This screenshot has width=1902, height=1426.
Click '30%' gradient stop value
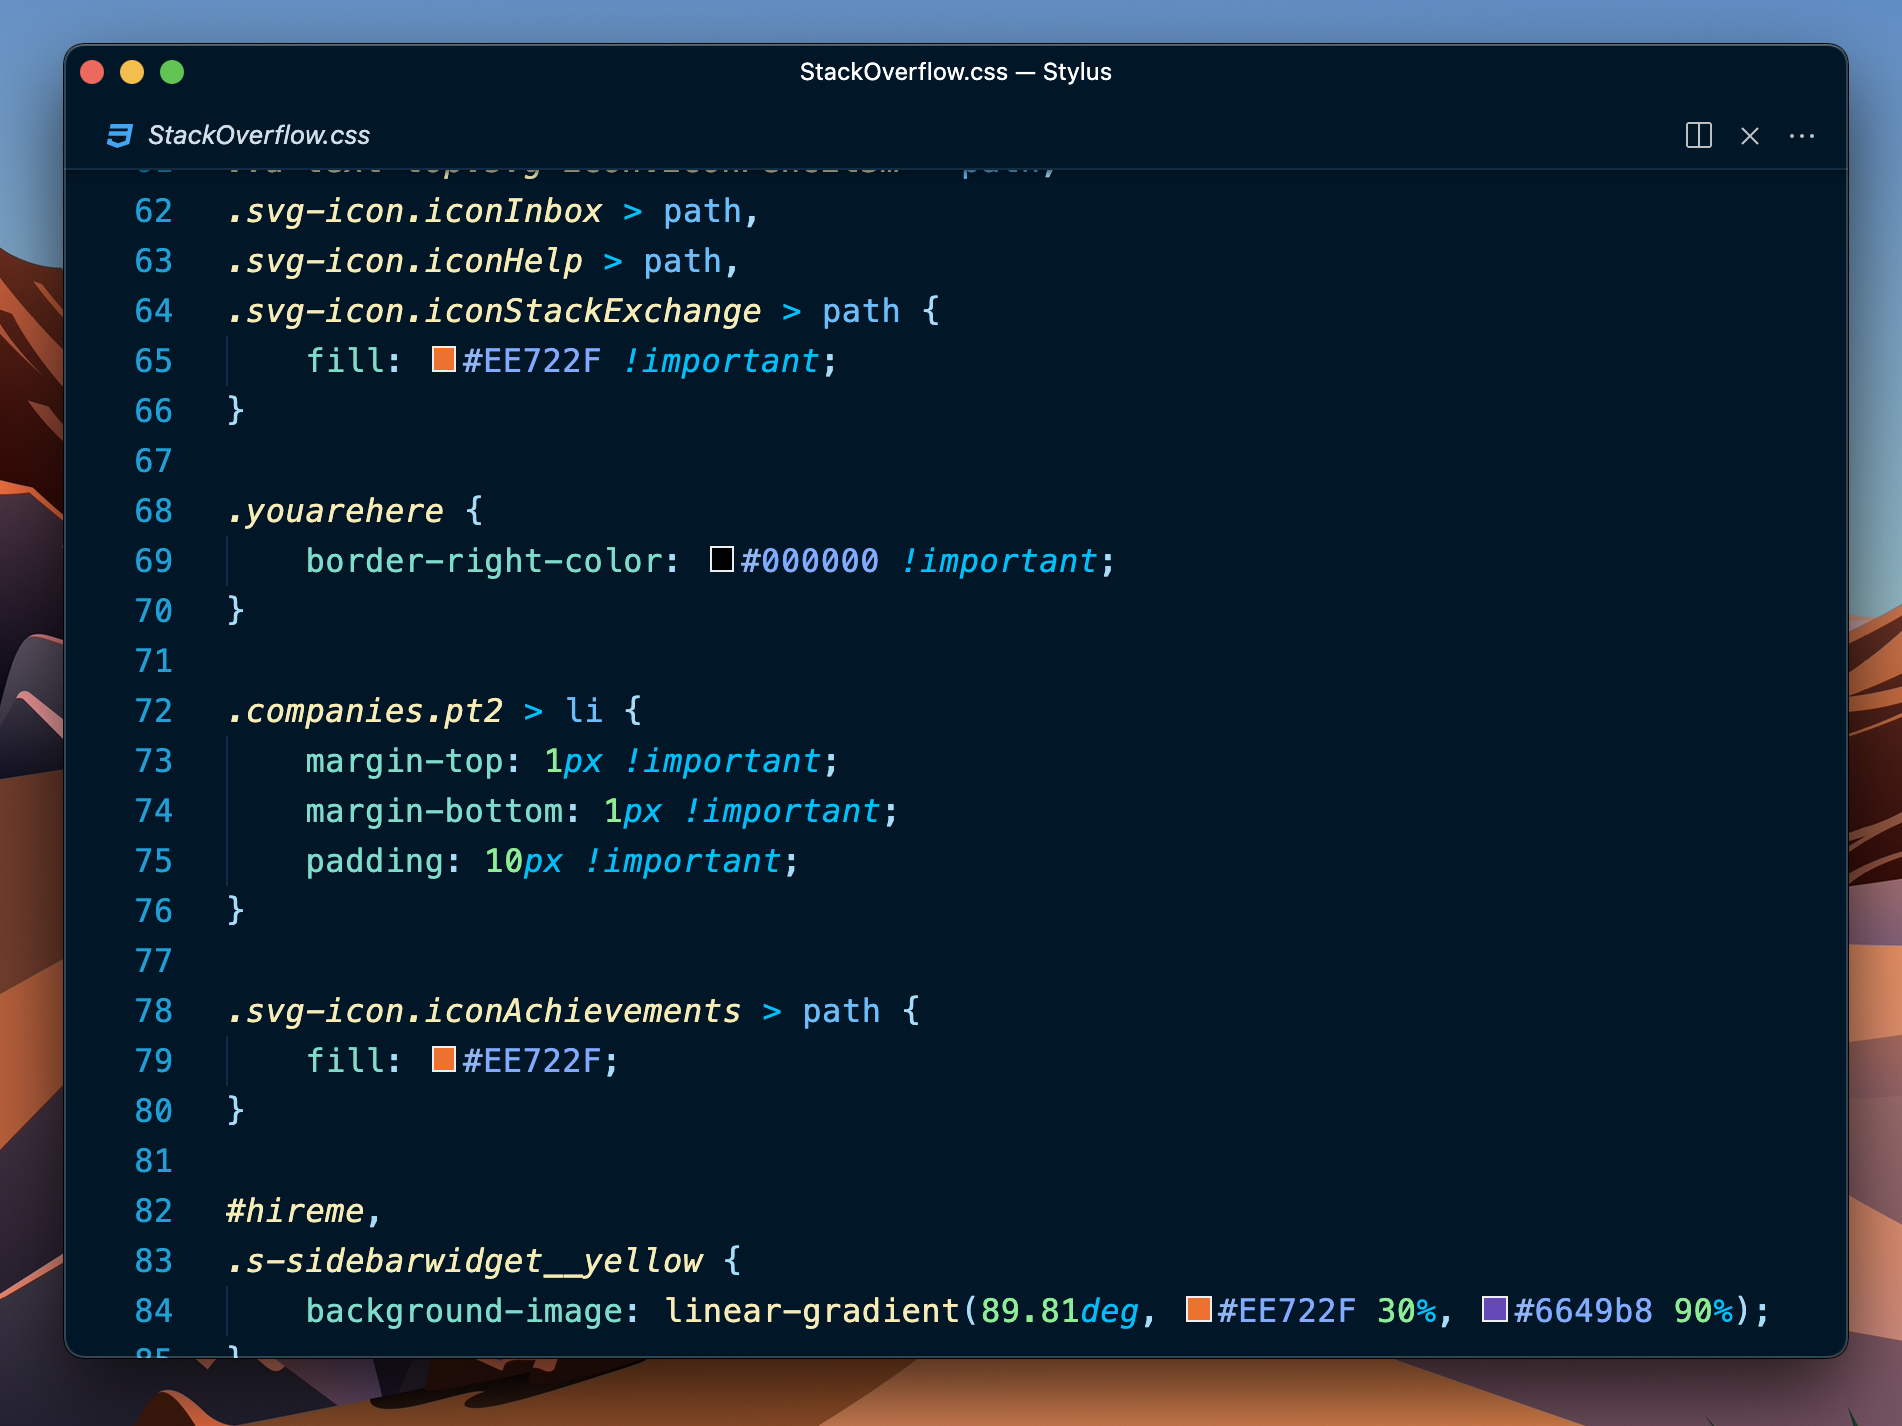point(1406,1311)
